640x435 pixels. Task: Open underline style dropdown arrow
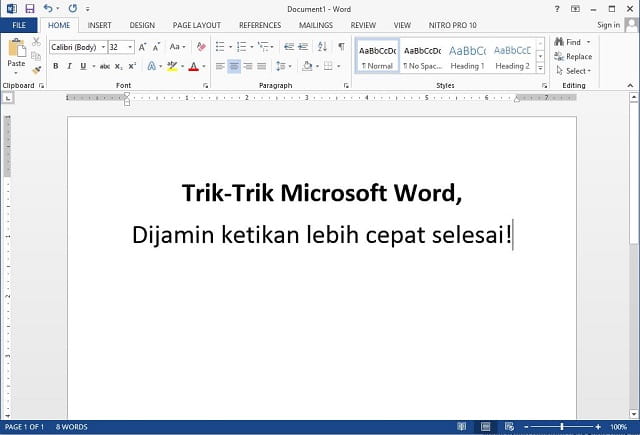[94, 66]
